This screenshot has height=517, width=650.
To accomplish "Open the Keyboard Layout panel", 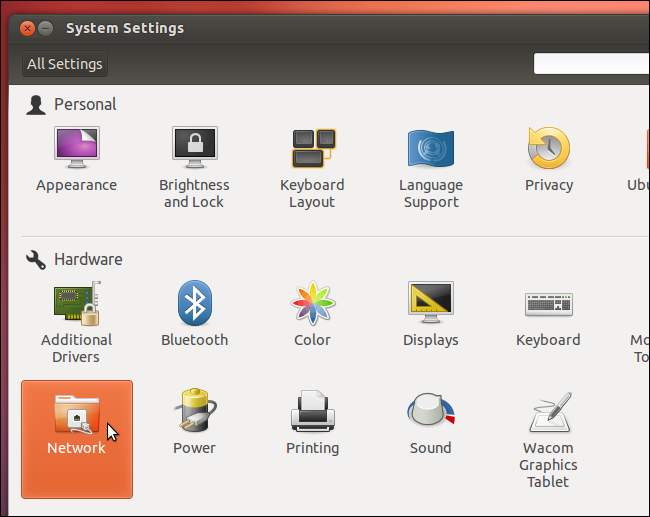I will tap(312, 165).
